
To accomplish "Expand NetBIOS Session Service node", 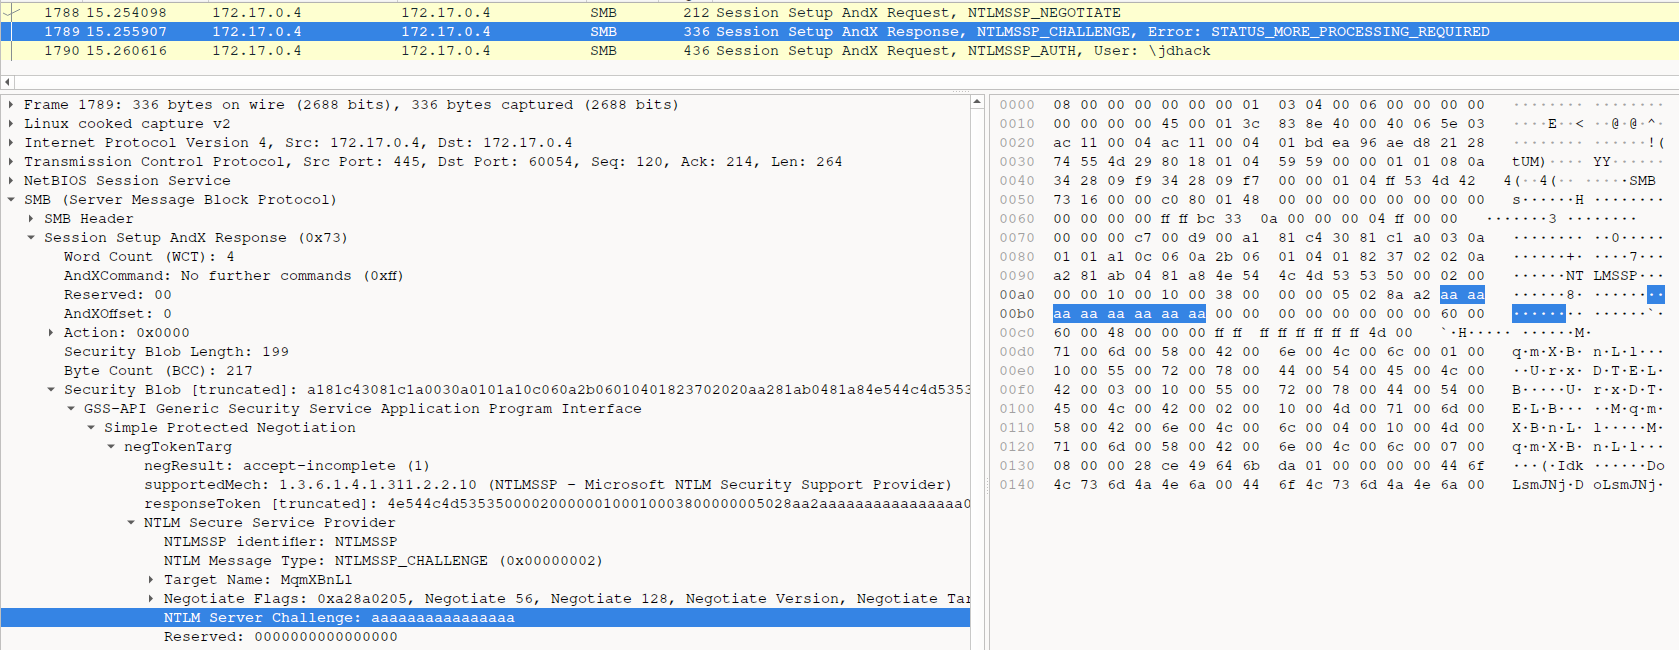I will pos(11,181).
